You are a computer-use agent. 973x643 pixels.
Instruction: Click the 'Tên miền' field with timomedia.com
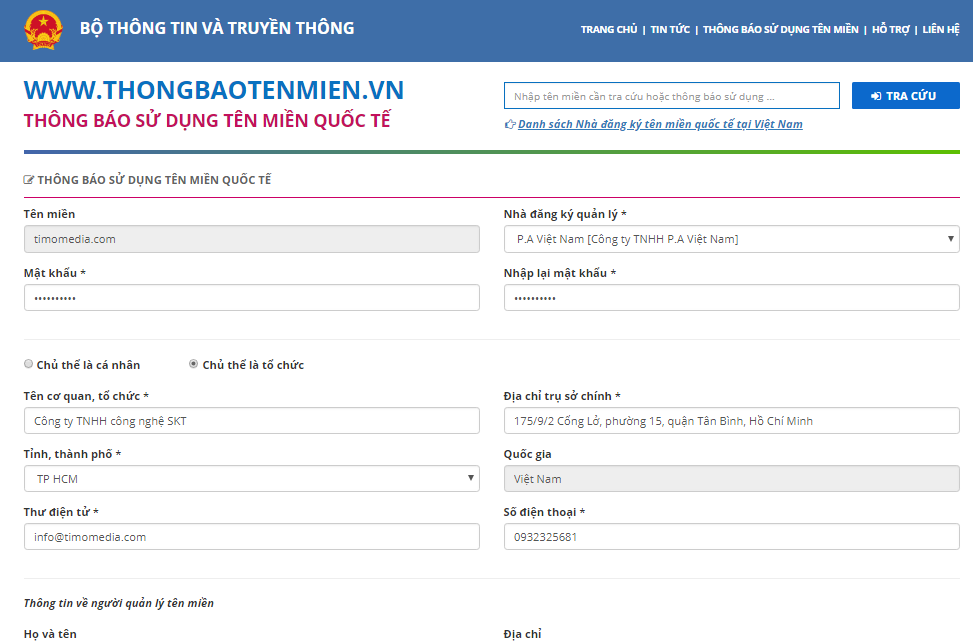(251, 239)
